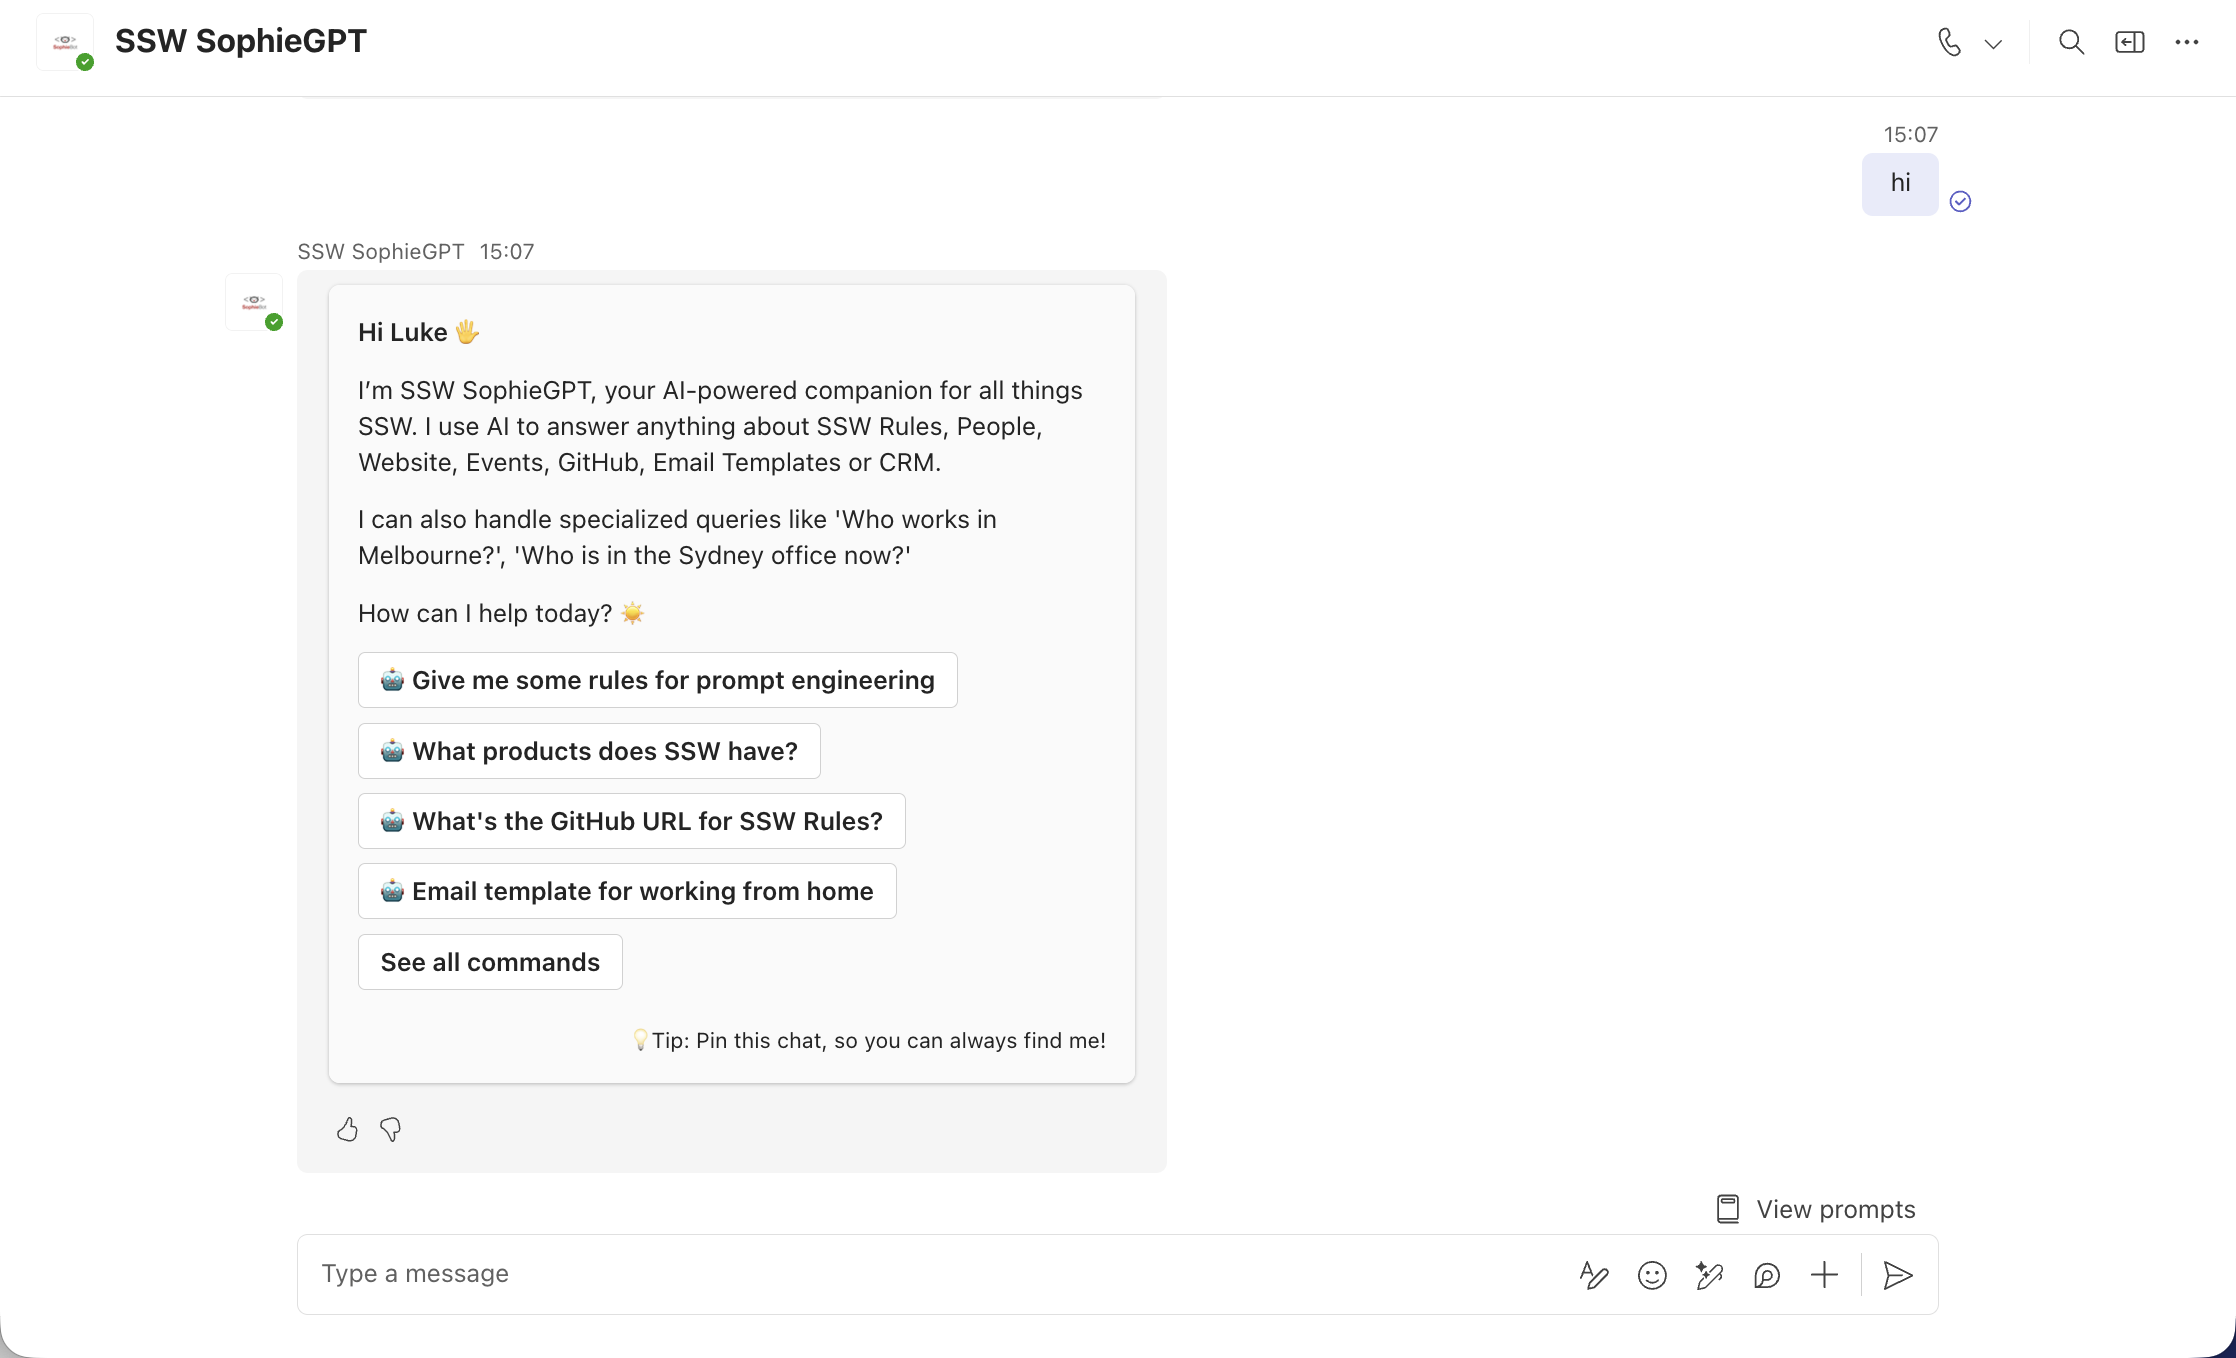This screenshot has height=1358, width=2236.
Task: Send the message with arrow icon
Action: click(1897, 1275)
